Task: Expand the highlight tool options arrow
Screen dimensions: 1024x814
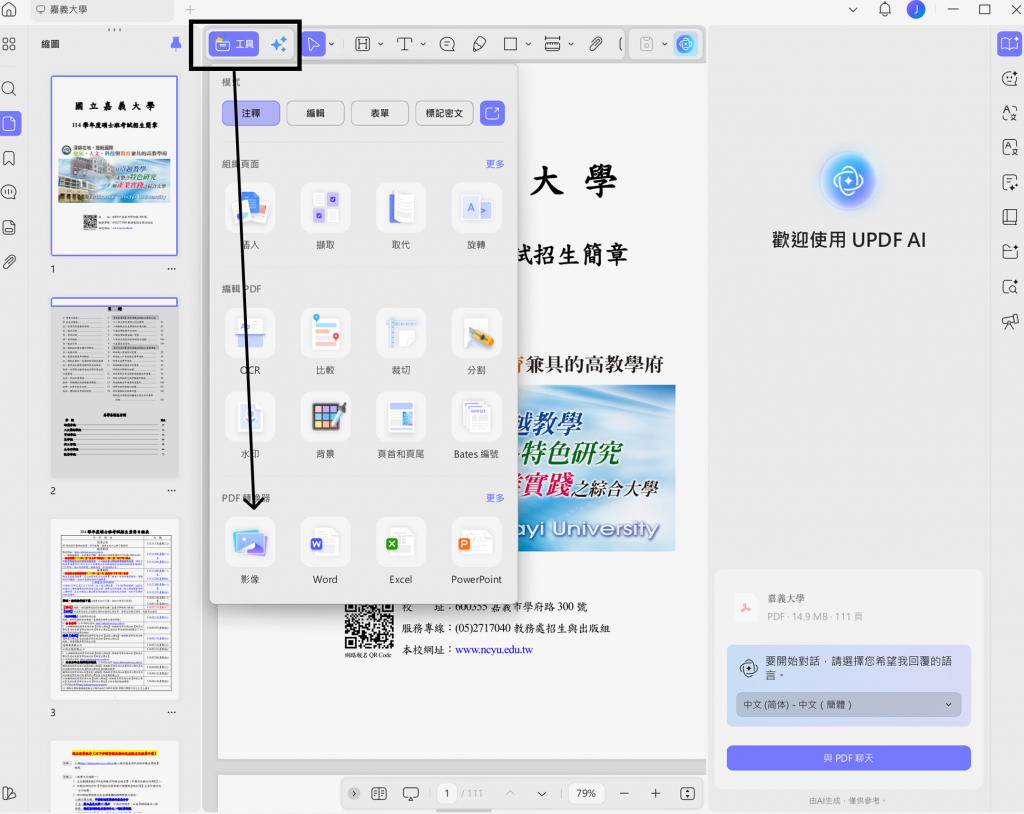Action: [381, 44]
